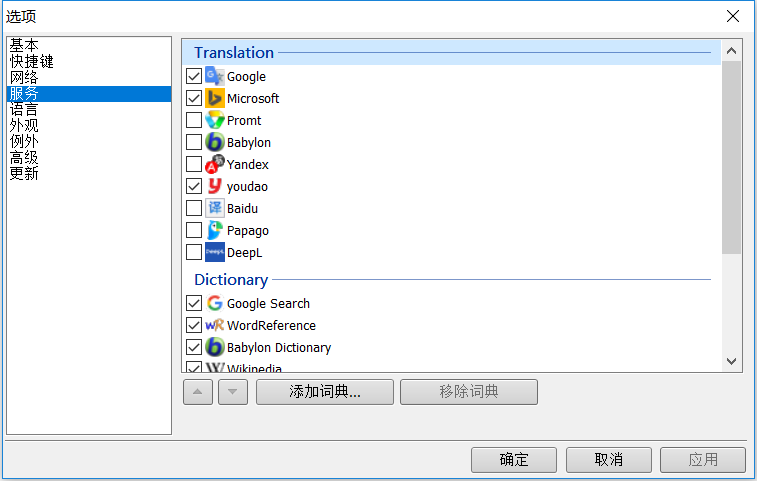Uncheck the Babylon Dictionary checkbox
Screen dimensions: 757x481
[x=194, y=347]
